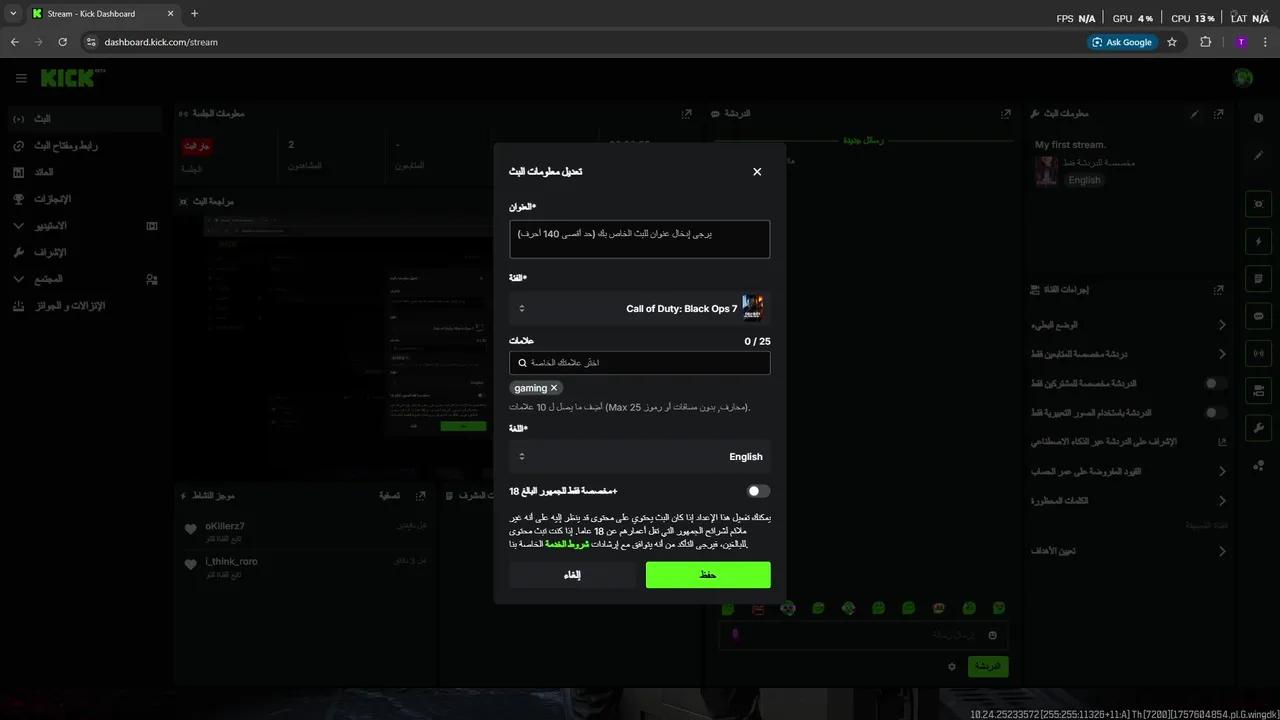The height and width of the screenshot is (720, 1280).
Task: Toggle emotes-only chat switch
Action: pos(1215,412)
